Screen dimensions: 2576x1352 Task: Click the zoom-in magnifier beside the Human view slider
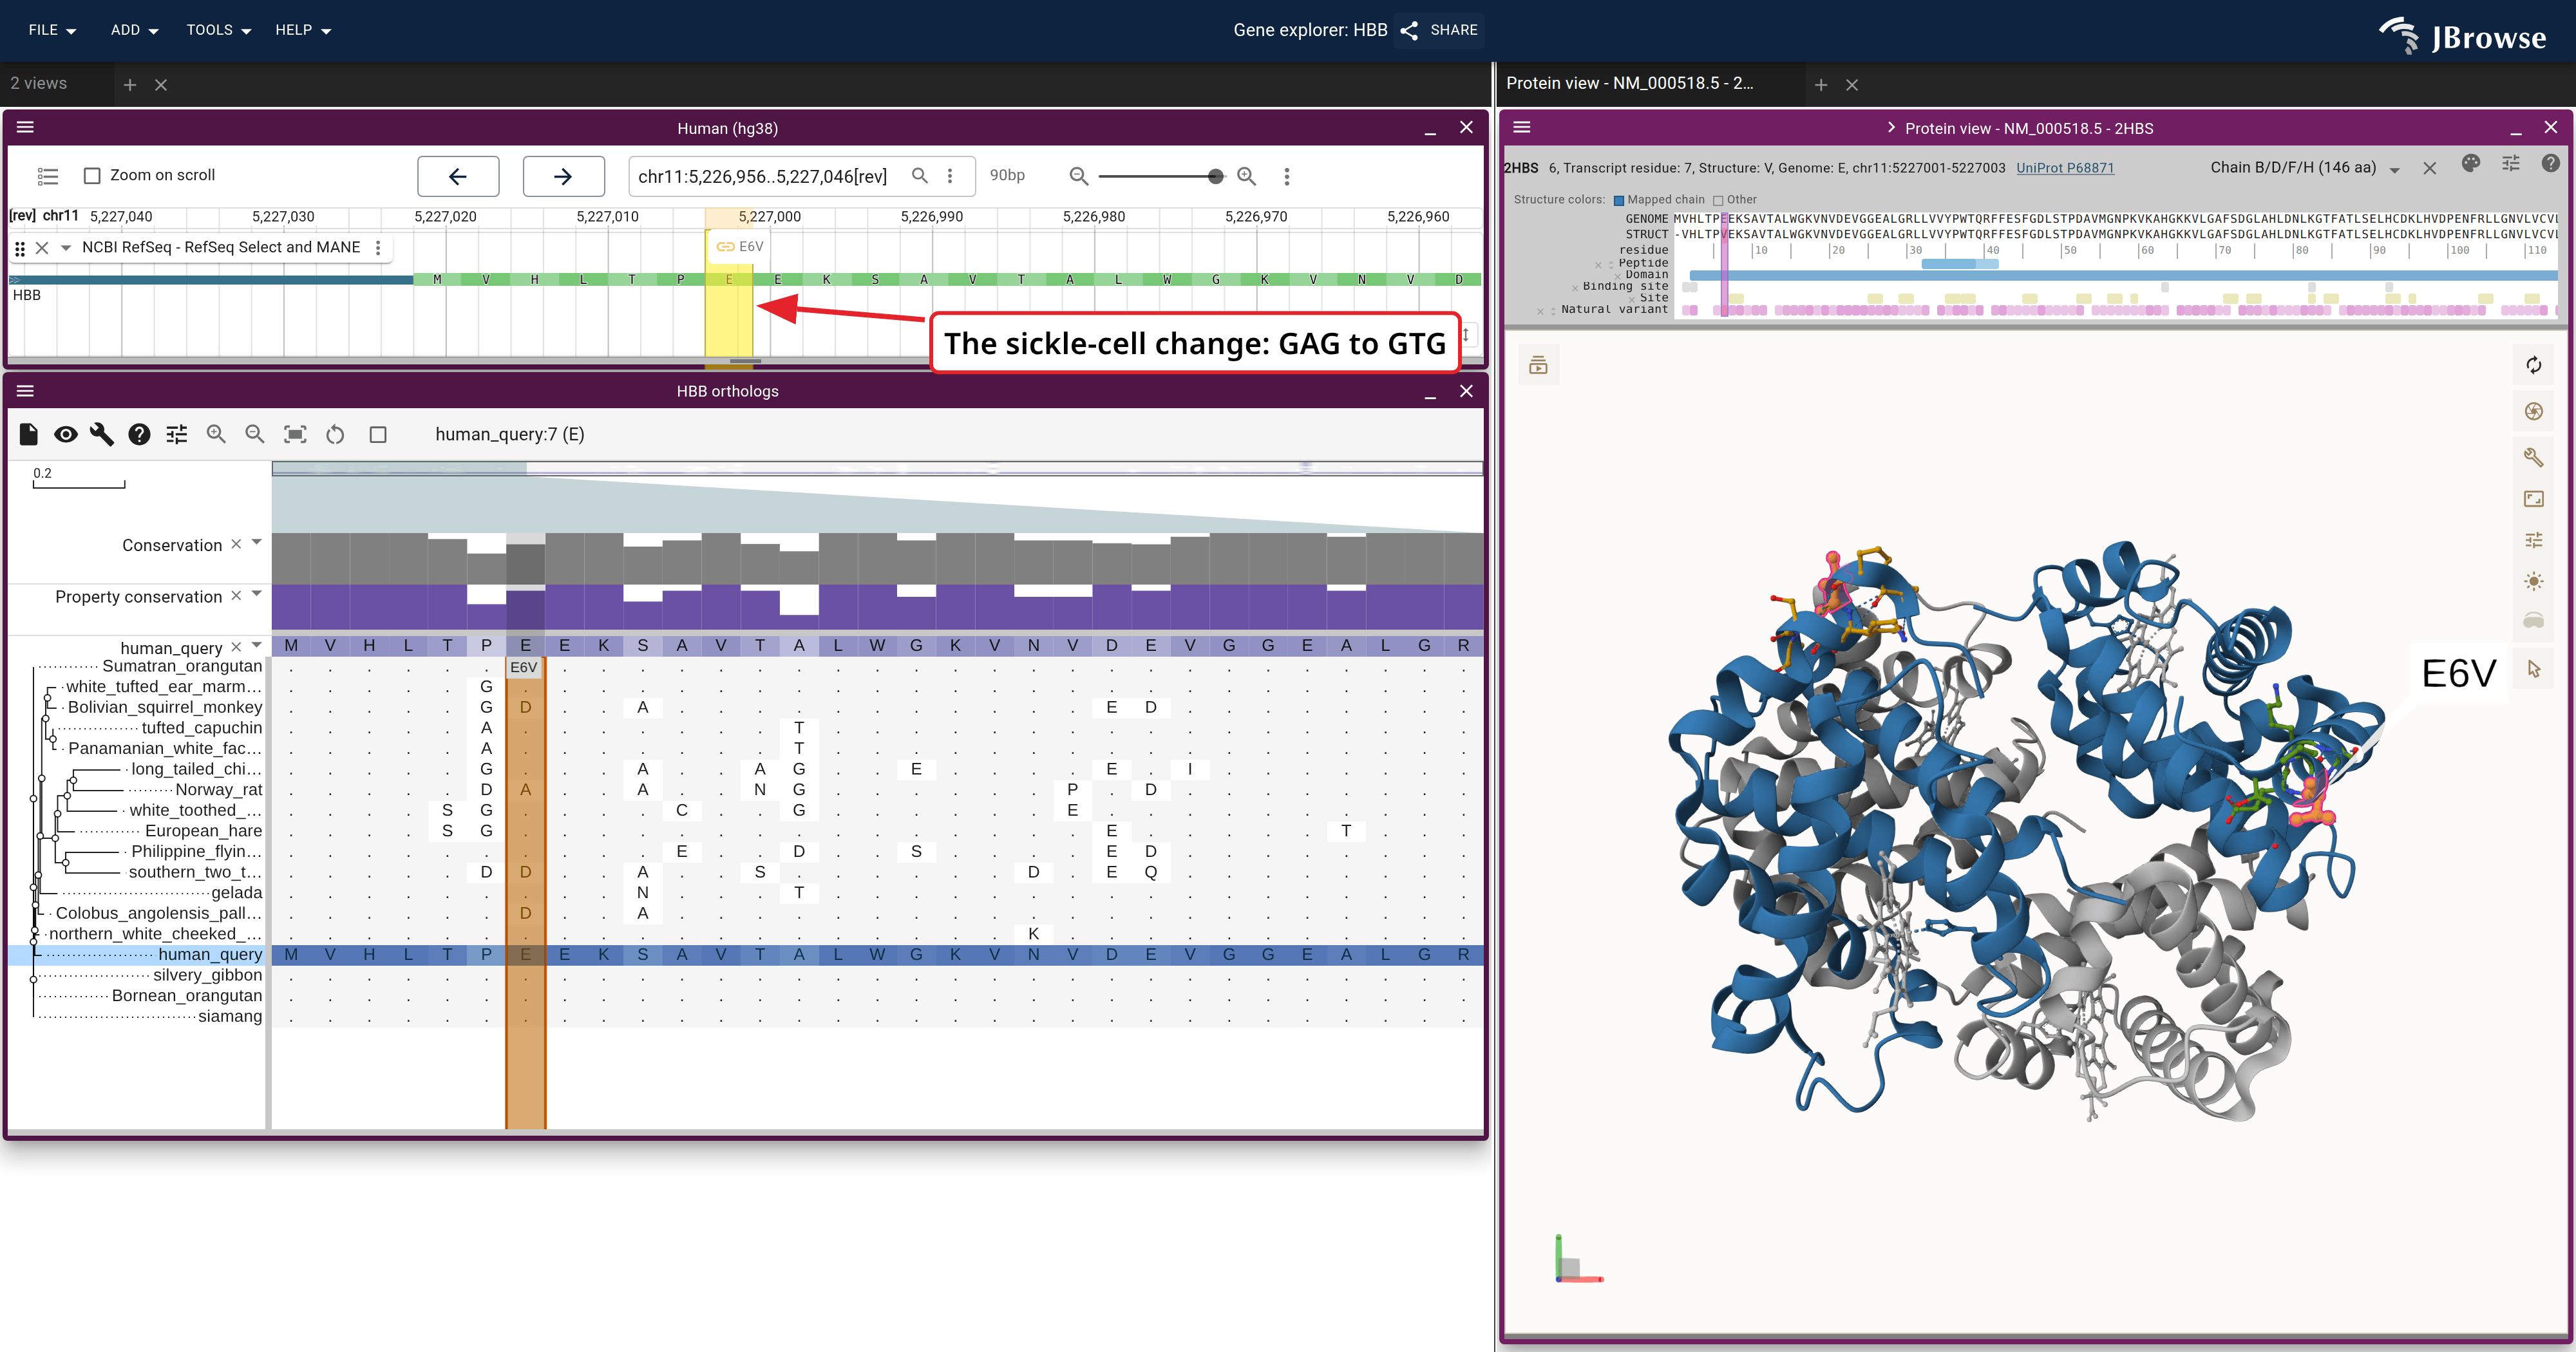coord(1247,176)
